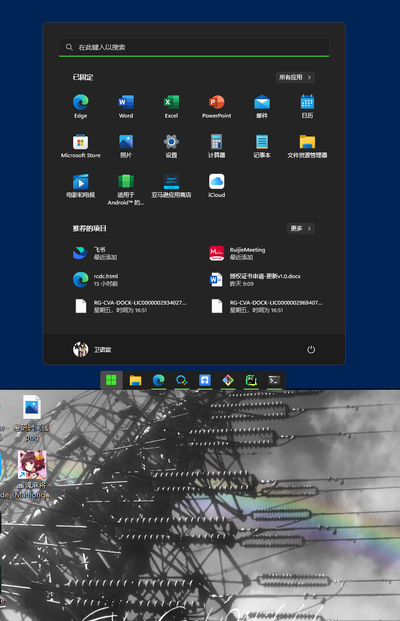
Task: Select the Mahjong game shortcut on desktop
Action: (x=32, y=474)
